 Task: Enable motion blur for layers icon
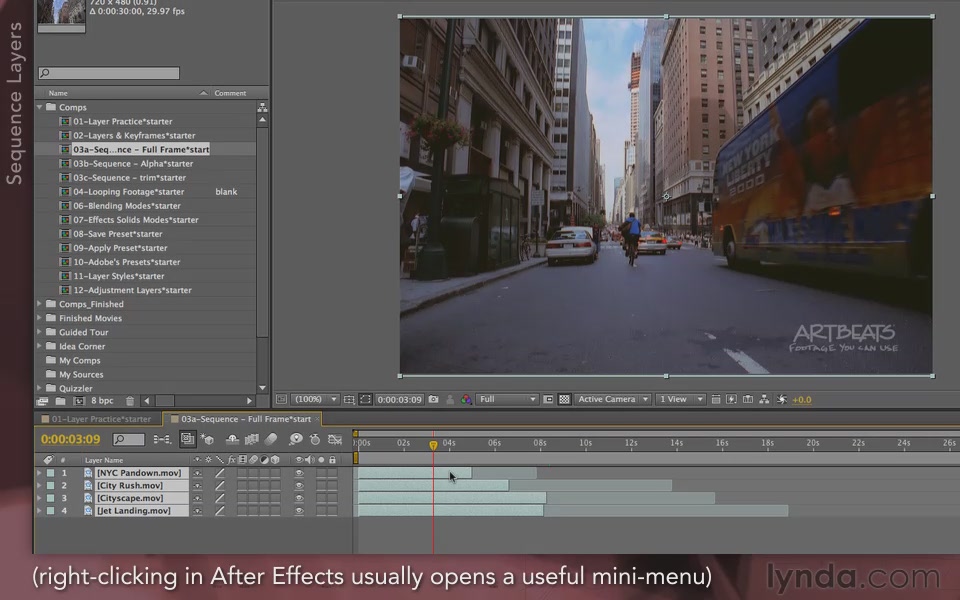click(x=271, y=439)
